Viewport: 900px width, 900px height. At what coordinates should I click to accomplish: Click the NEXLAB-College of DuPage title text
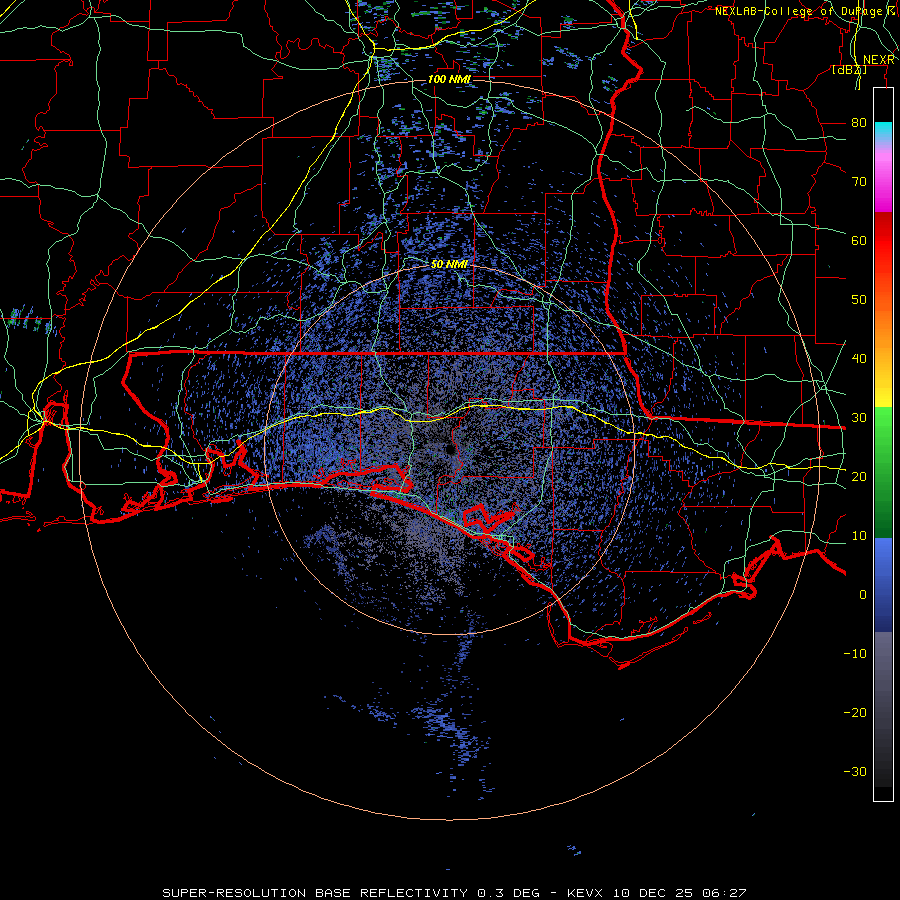(x=798, y=11)
